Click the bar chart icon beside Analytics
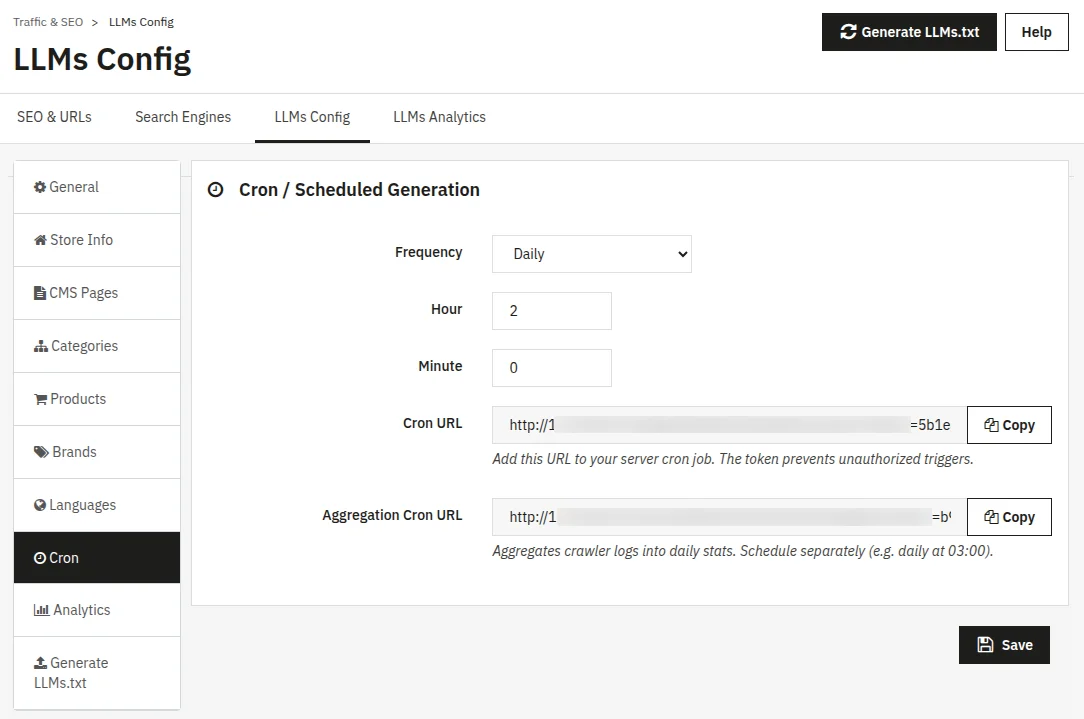The image size is (1084, 719). click(41, 610)
